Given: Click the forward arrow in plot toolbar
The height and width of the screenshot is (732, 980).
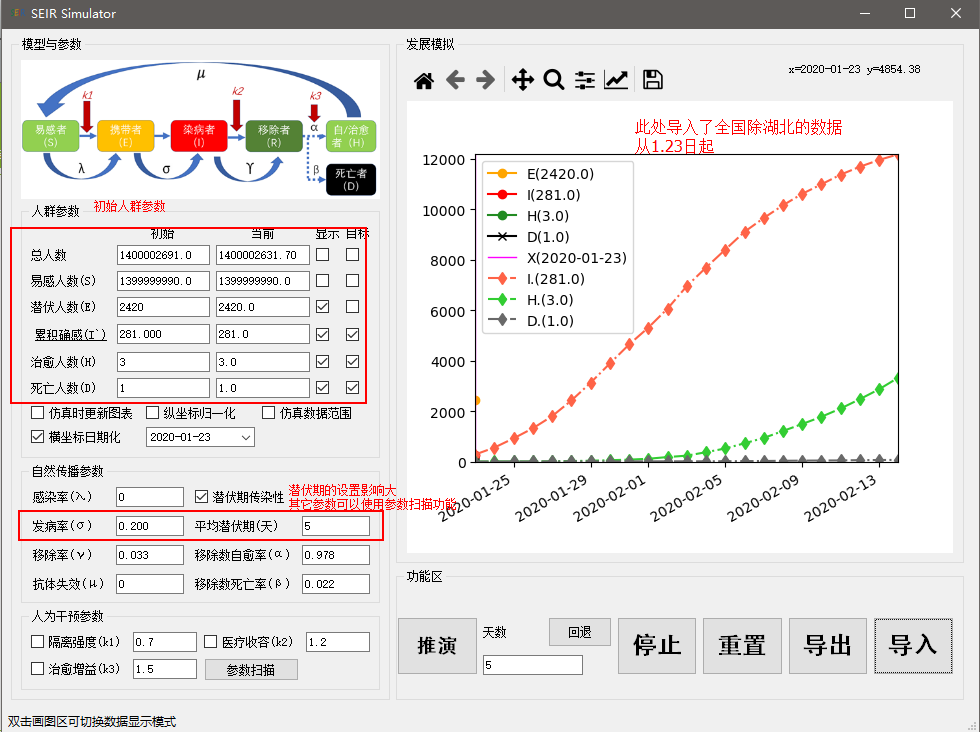Looking at the screenshot, I should [486, 80].
